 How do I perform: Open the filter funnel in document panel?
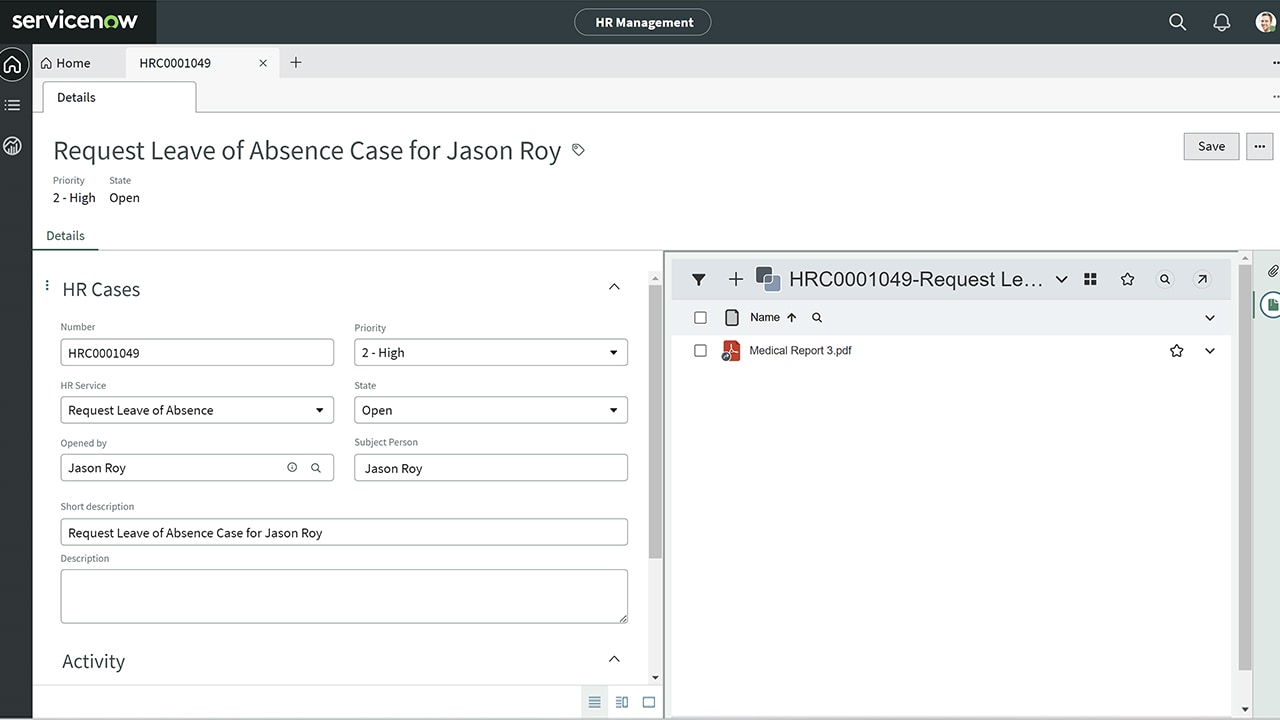699,280
